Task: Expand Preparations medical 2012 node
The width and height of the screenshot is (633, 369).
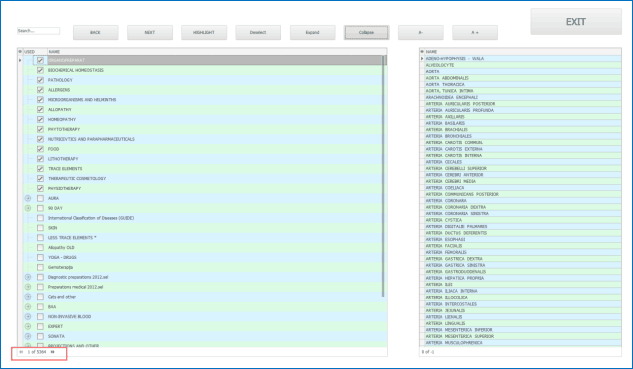Action: 28,287
